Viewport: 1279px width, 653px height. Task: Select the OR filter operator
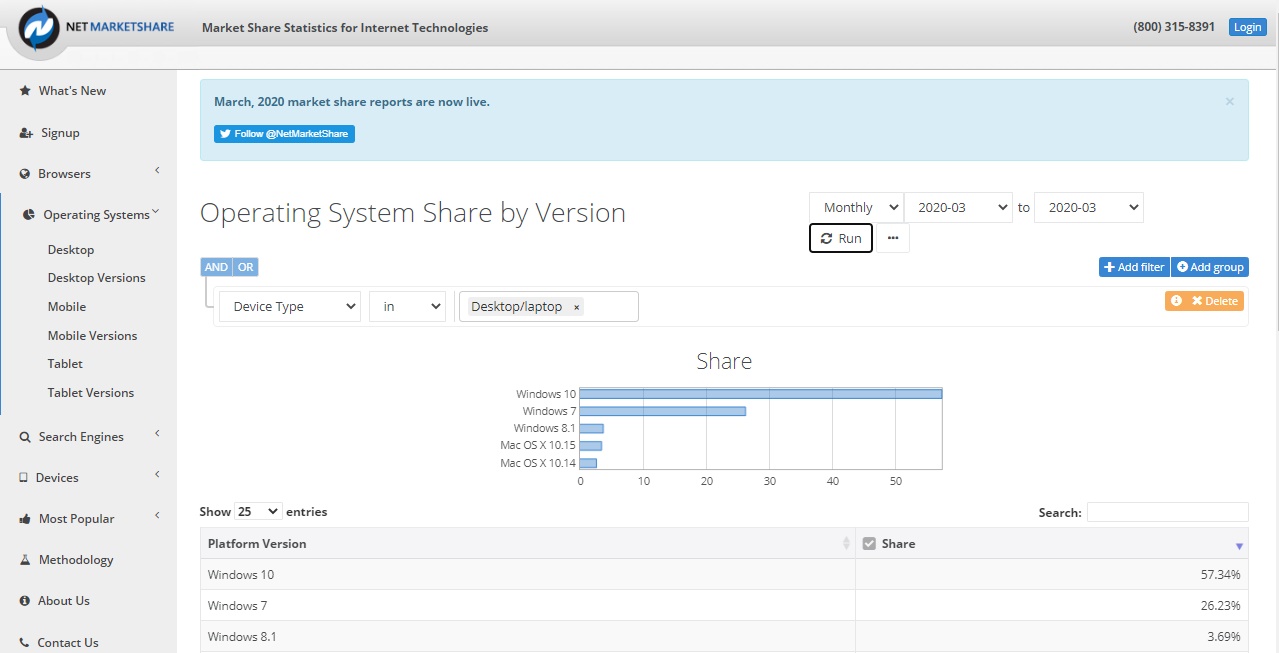246,267
